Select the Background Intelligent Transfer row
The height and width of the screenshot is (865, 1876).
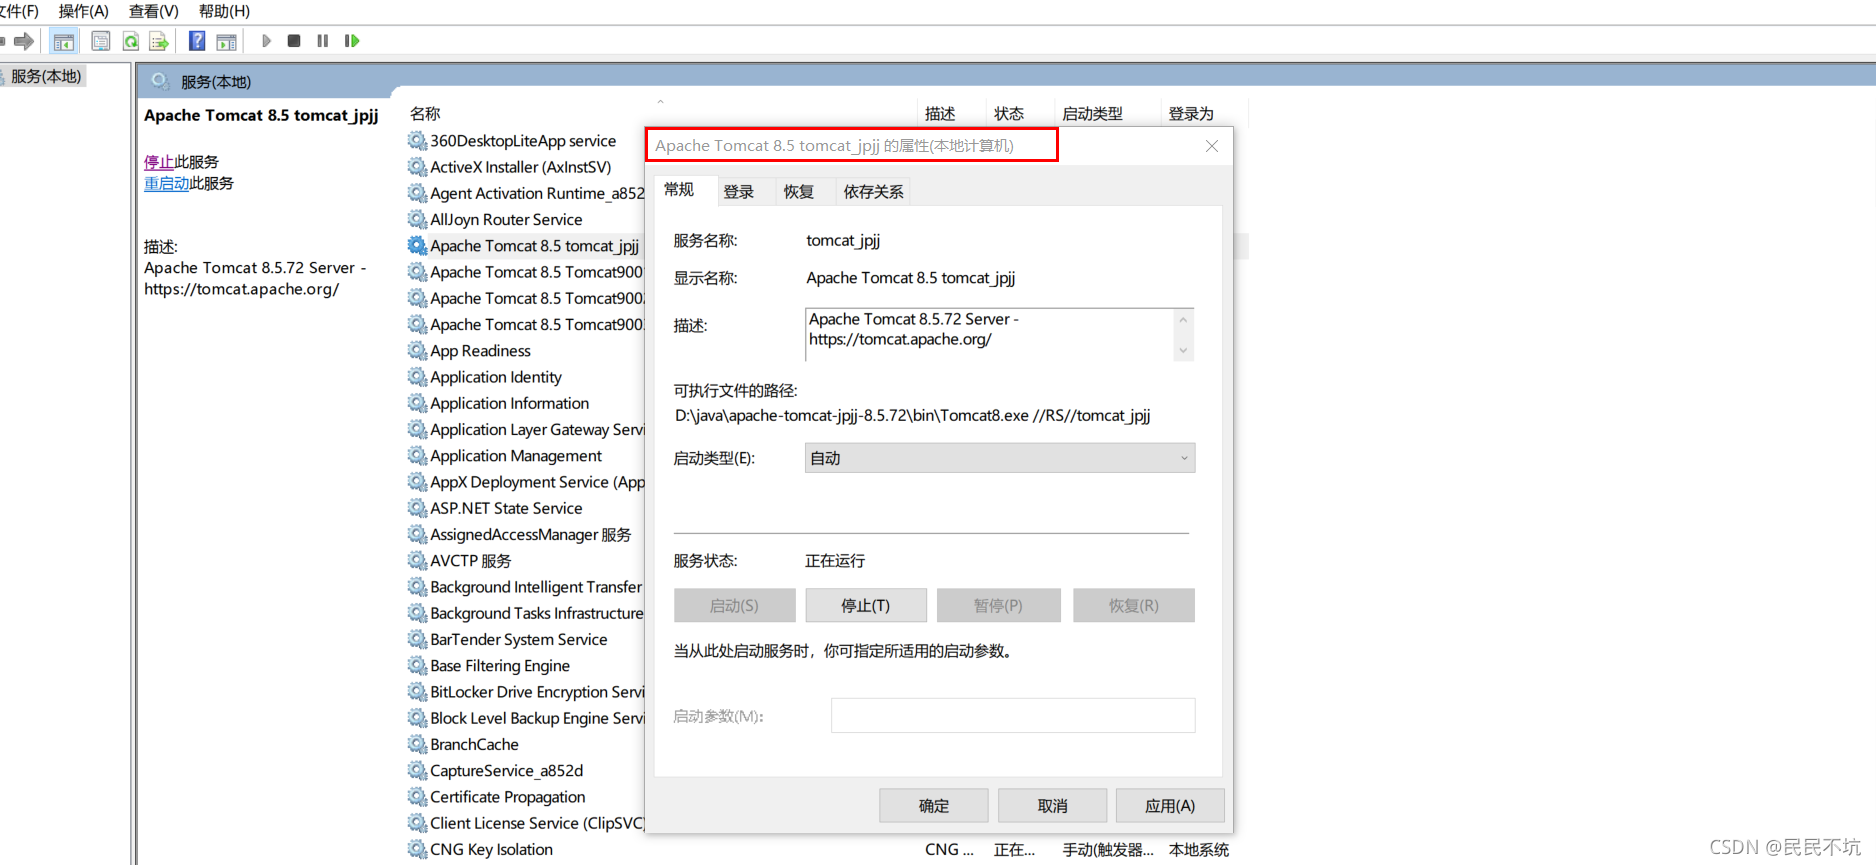[526, 587]
